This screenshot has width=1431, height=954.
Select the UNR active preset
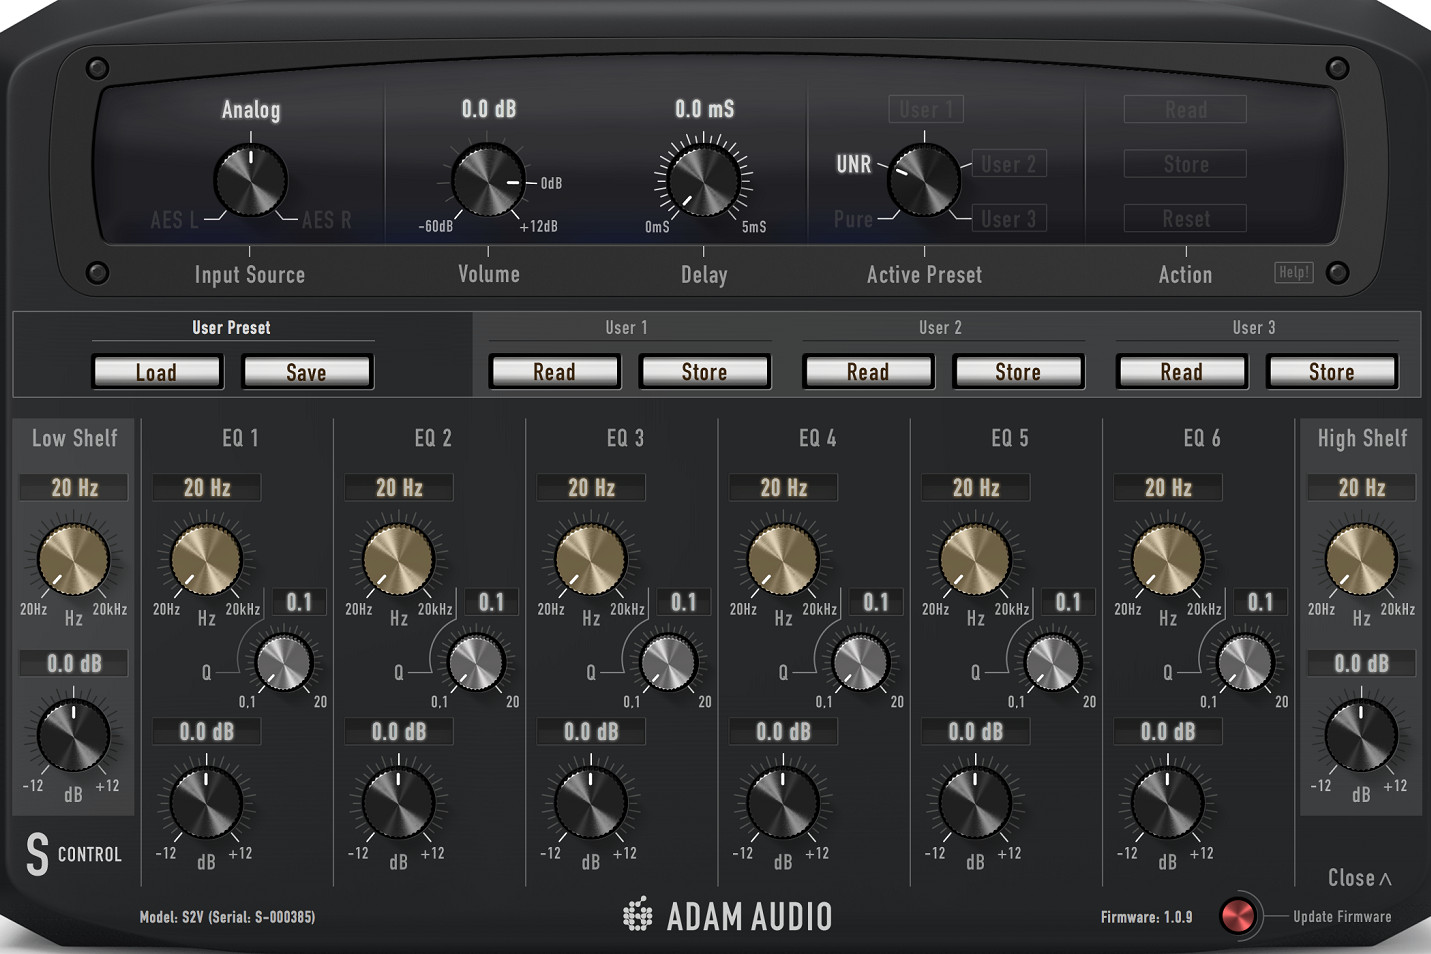tap(854, 164)
